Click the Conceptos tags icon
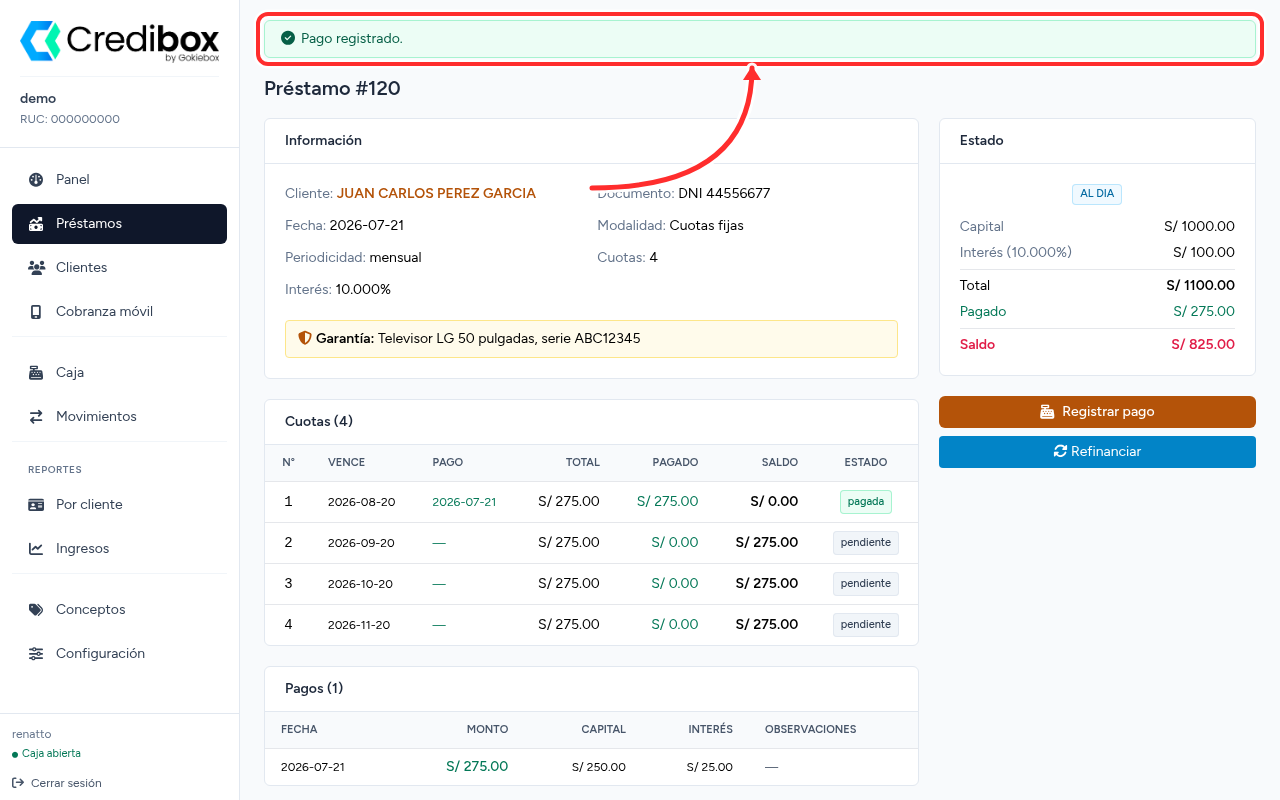This screenshot has height=800, width=1280. (36, 610)
